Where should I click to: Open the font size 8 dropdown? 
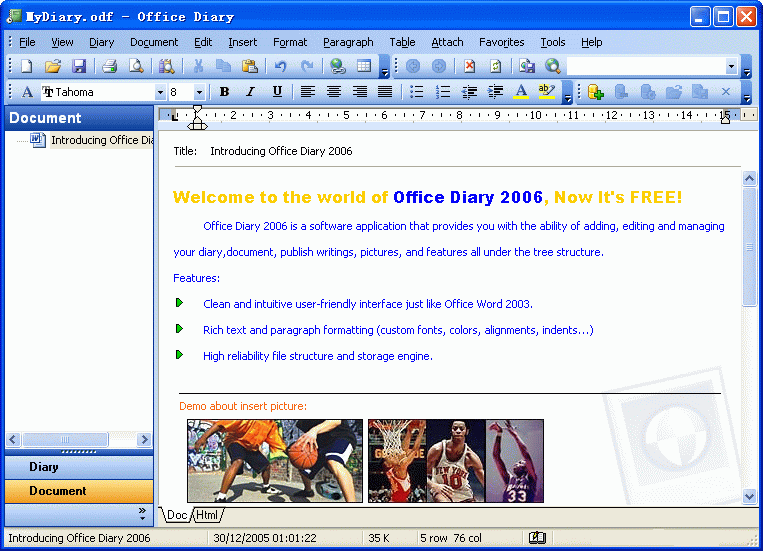coord(199,92)
